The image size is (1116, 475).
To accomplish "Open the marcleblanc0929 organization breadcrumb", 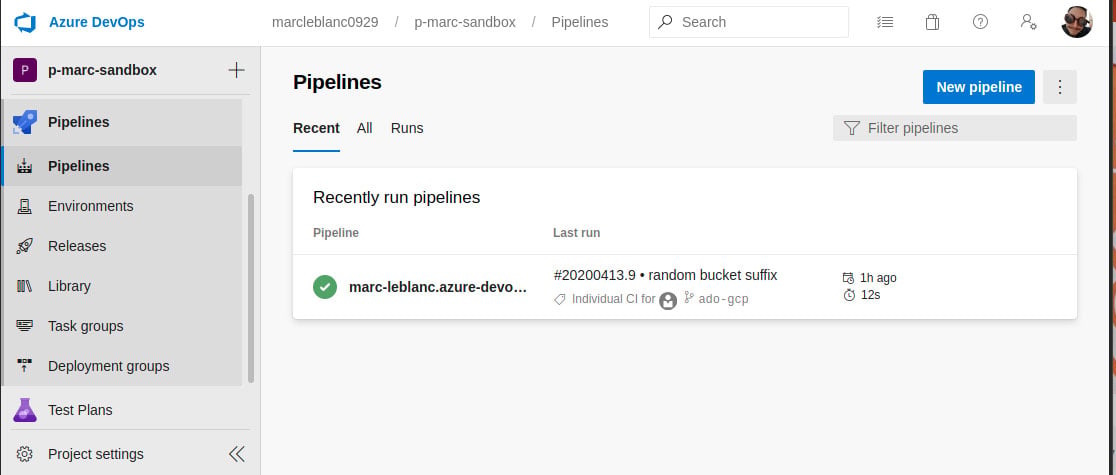I will 325,22.
